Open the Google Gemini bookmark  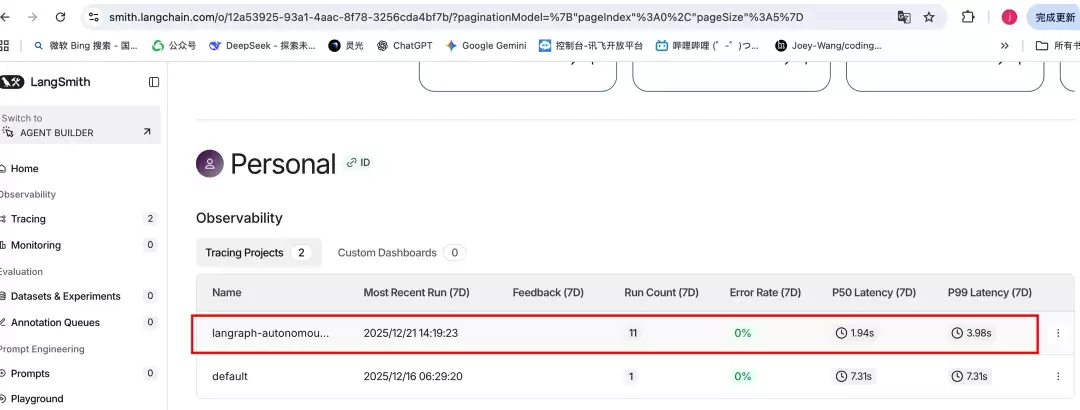(x=486, y=45)
